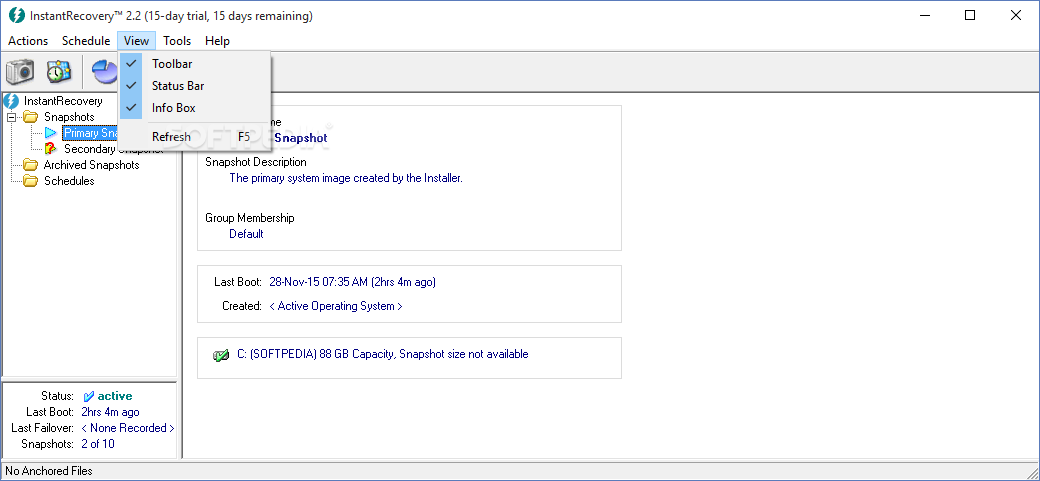Click the Schedules folder icon
Screen dimensions: 1040x481
pyautogui.click(x=31, y=180)
